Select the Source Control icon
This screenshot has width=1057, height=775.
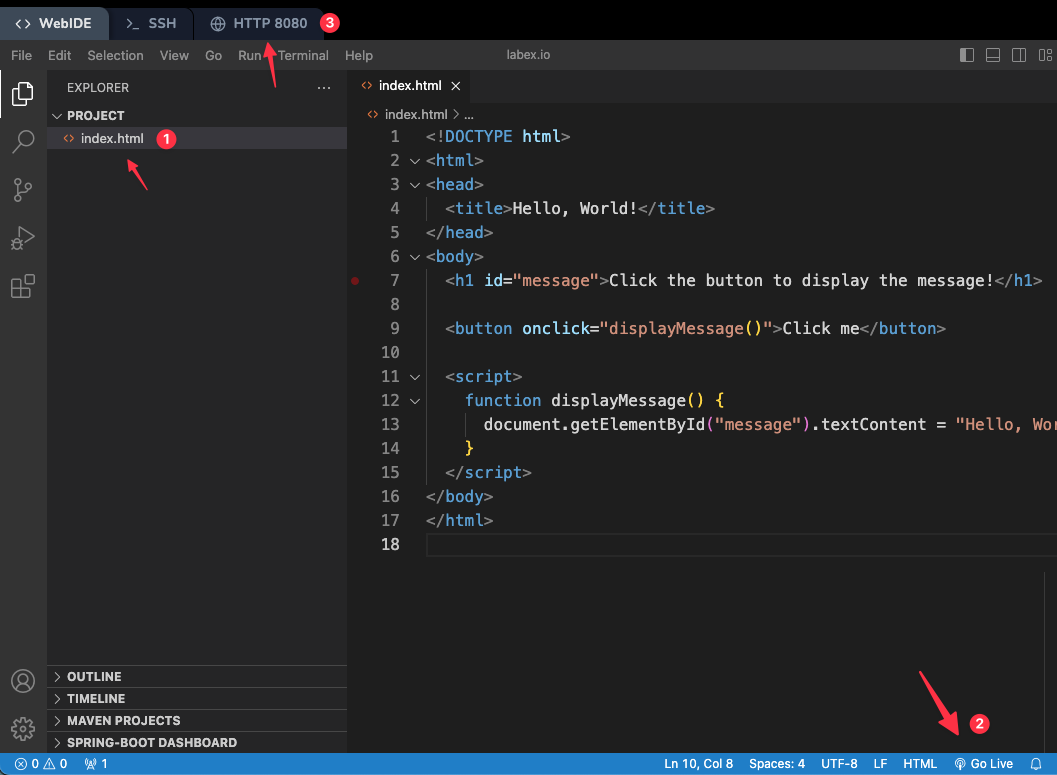pyautogui.click(x=23, y=190)
